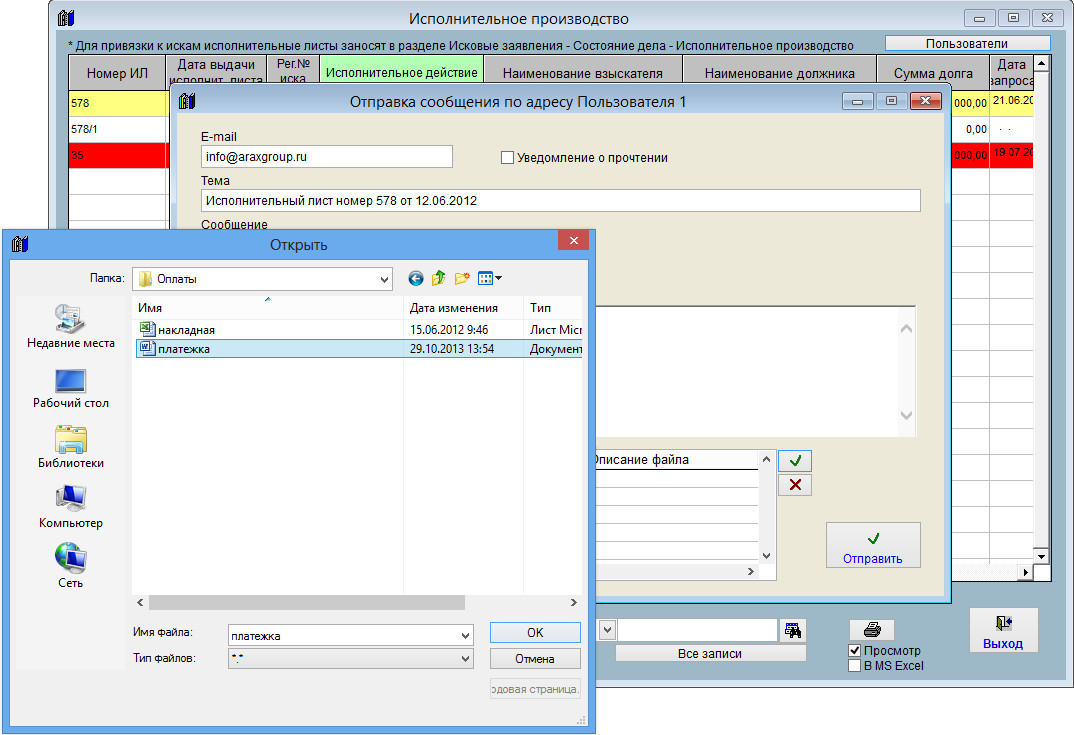Sort files by Дата изменения column
1074x735 pixels.
(453, 308)
